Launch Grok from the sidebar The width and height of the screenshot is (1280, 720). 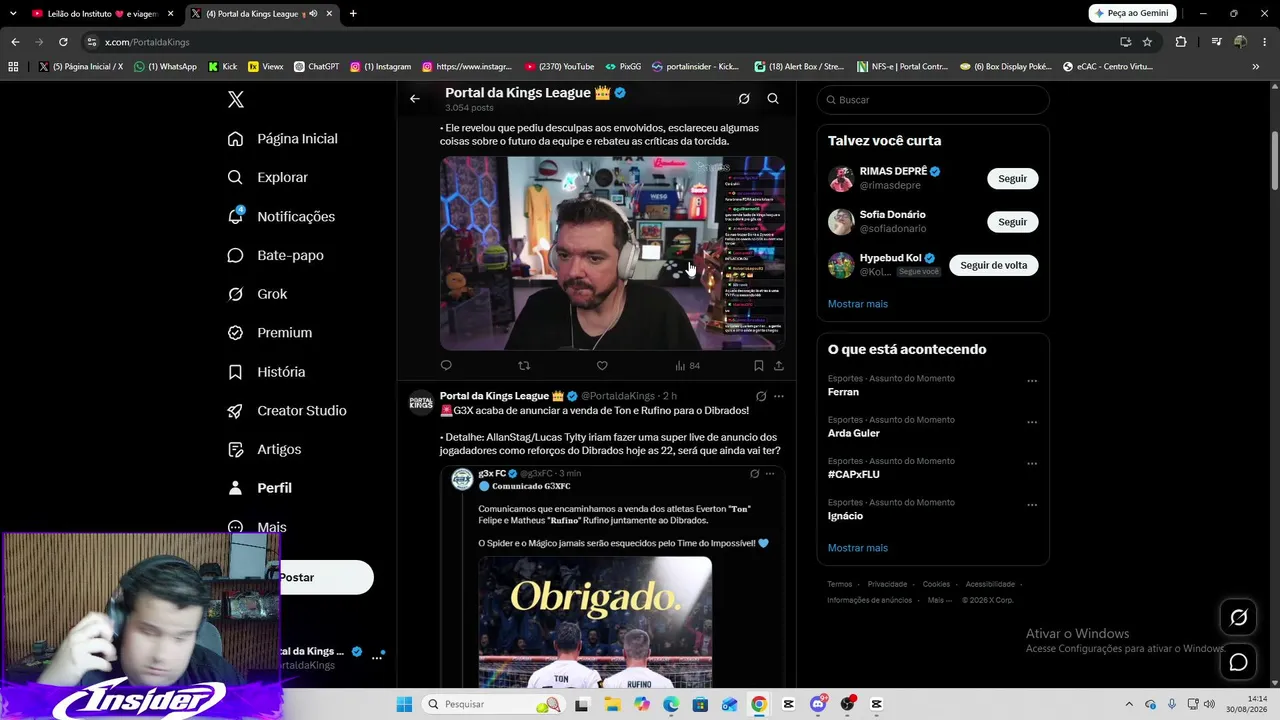[257, 295]
